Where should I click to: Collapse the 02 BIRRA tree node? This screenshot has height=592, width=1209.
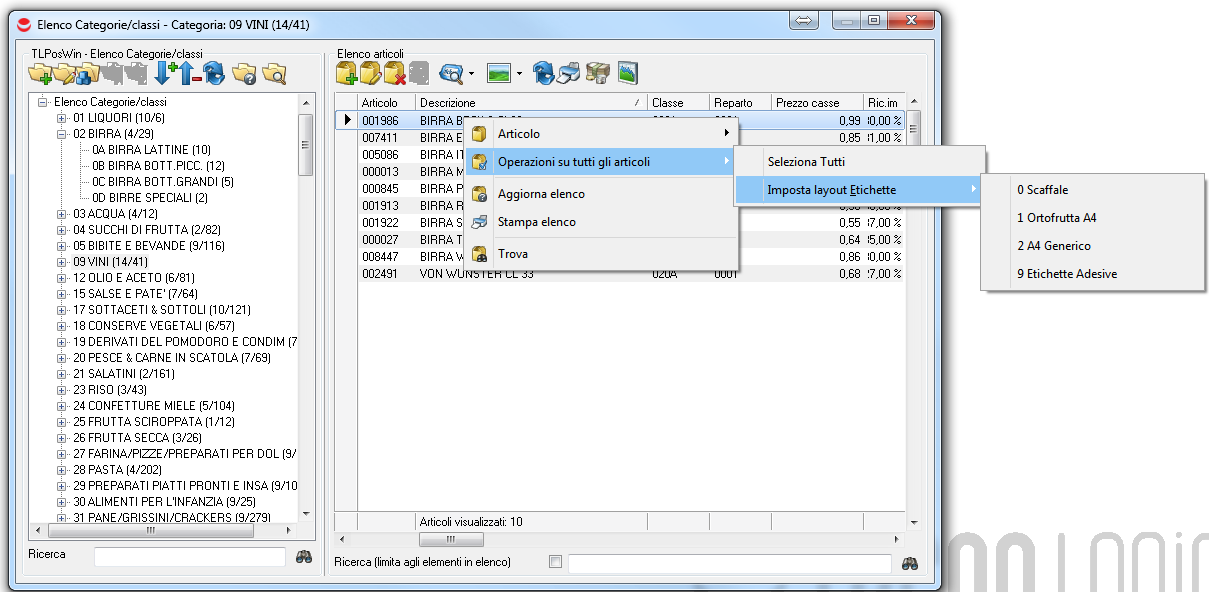click(x=62, y=134)
